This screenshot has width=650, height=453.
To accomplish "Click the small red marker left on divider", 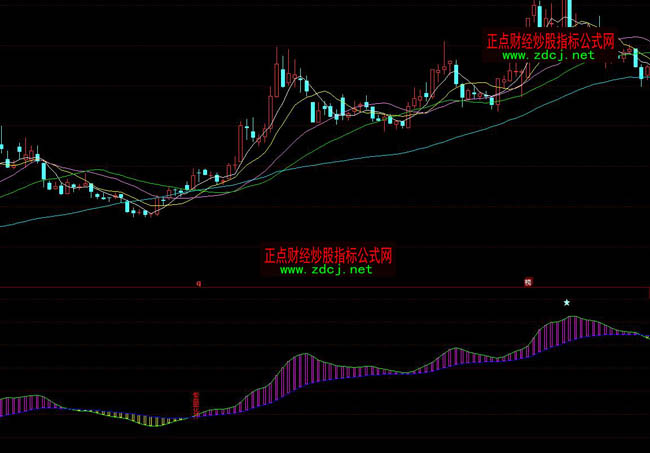I will [198, 283].
